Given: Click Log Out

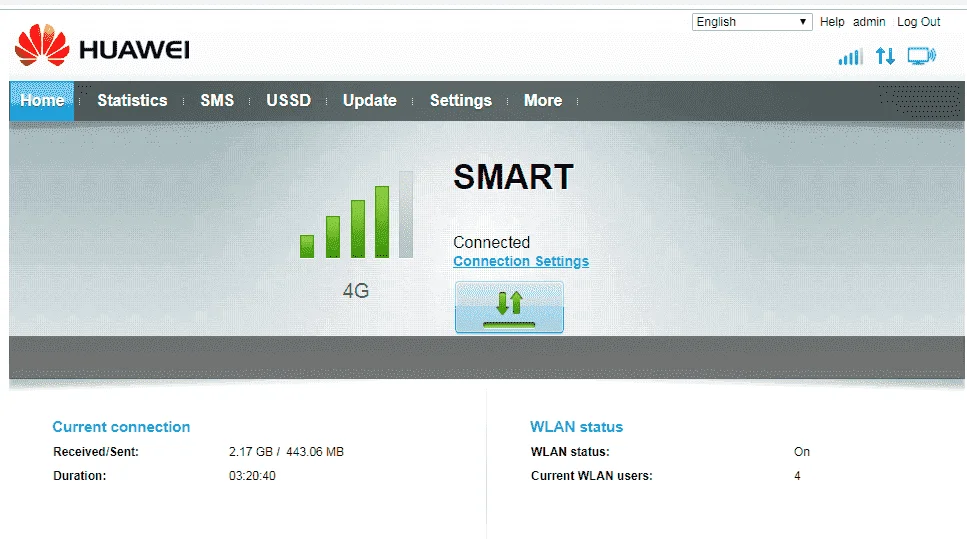Looking at the screenshot, I should click(918, 22).
